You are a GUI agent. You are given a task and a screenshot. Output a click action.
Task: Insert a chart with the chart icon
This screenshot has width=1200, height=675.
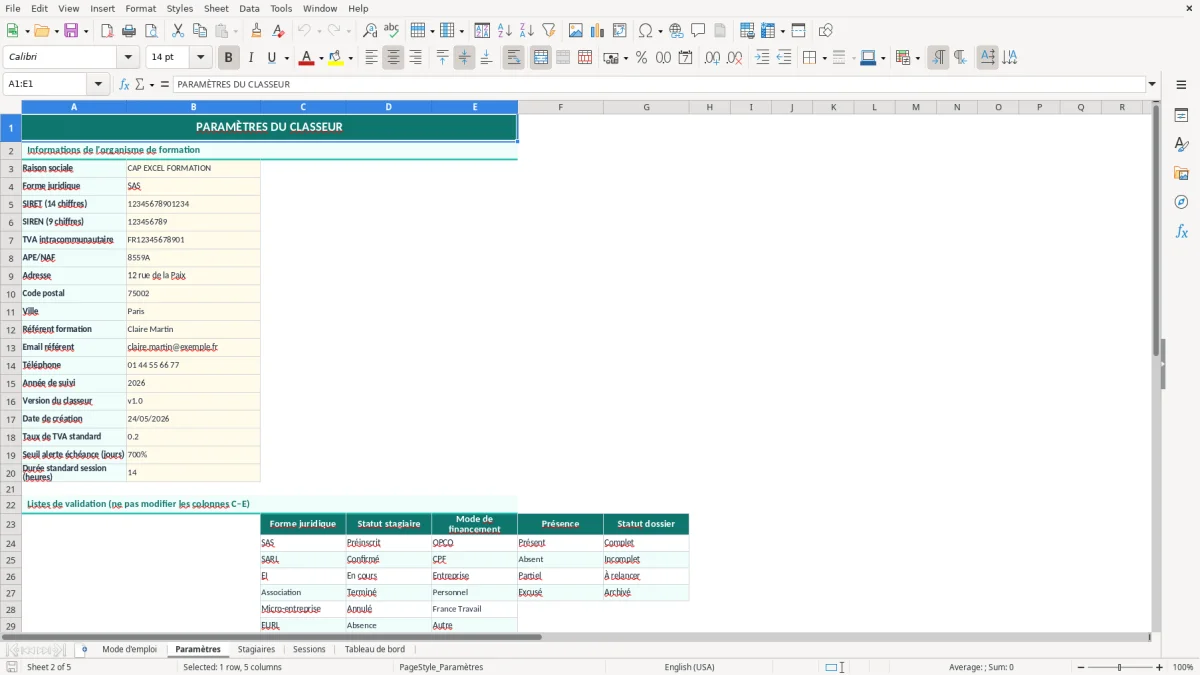598,30
